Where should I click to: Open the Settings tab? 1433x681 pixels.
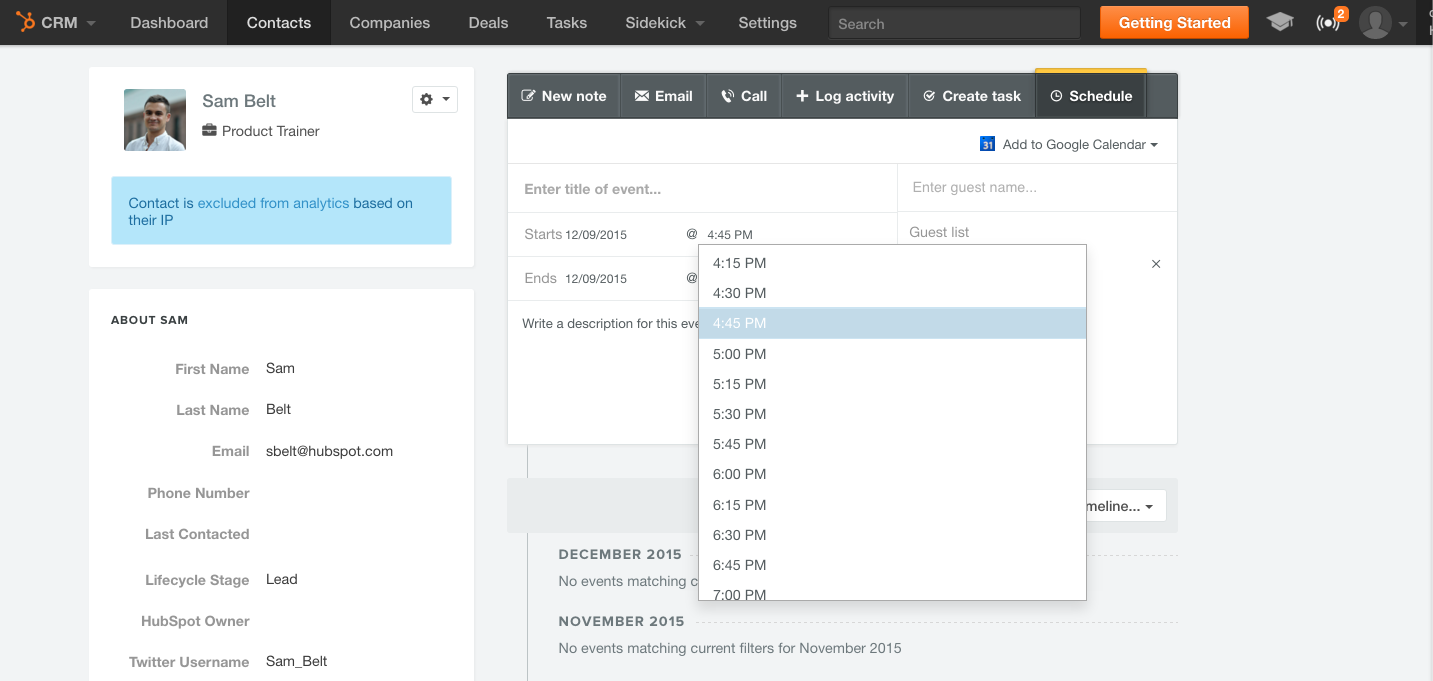pyautogui.click(x=767, y=22)
